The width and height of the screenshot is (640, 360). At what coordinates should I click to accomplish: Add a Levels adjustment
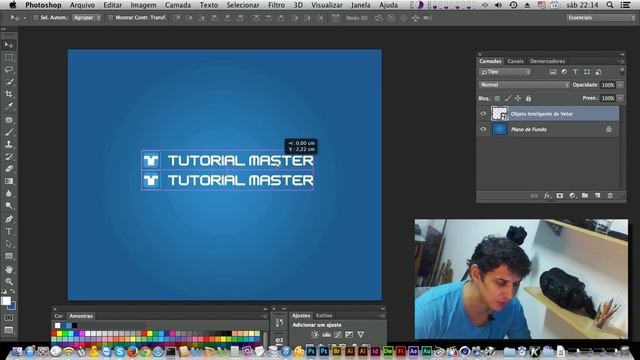pyautogui.click(x=327, y=334)
